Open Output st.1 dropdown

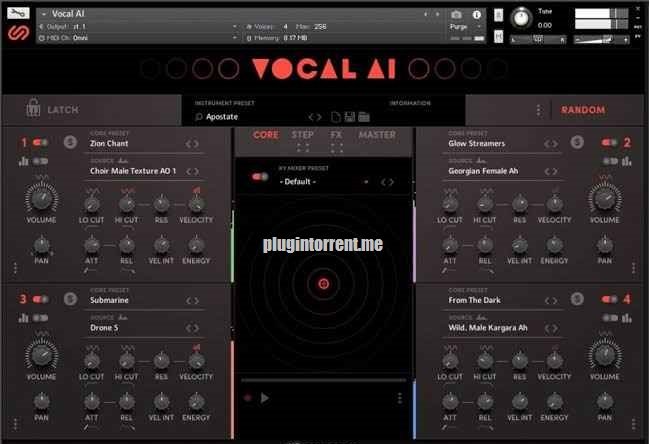(139, 26)
